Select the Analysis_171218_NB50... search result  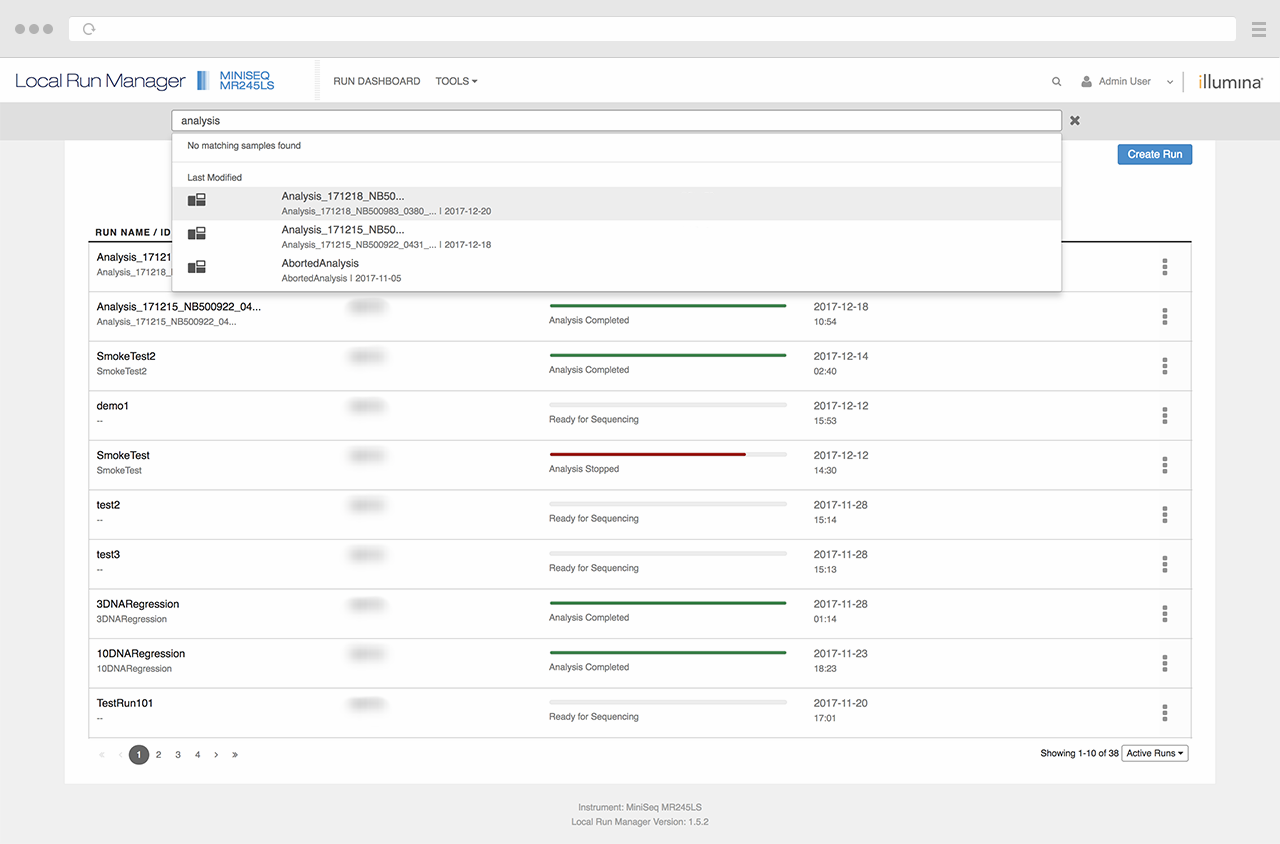coord(616,203)
